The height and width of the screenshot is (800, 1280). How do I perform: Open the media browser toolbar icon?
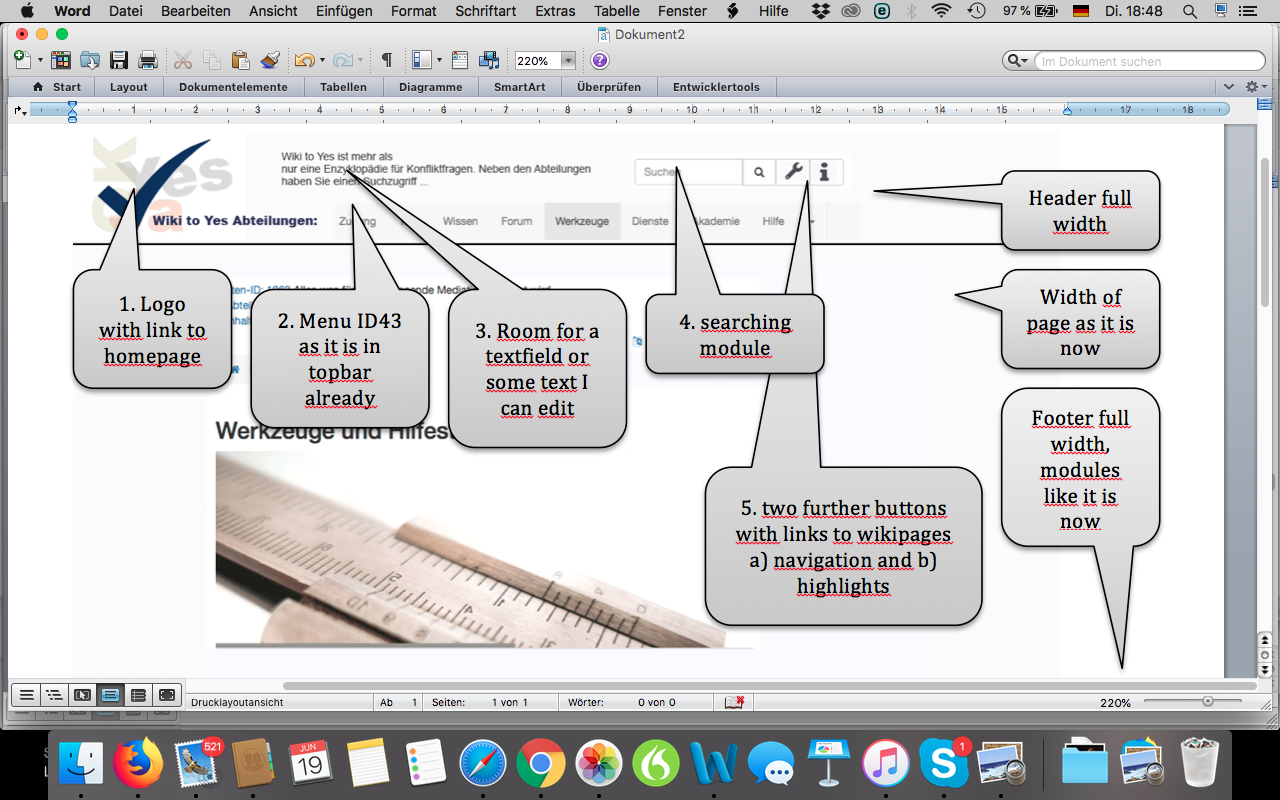489,61
